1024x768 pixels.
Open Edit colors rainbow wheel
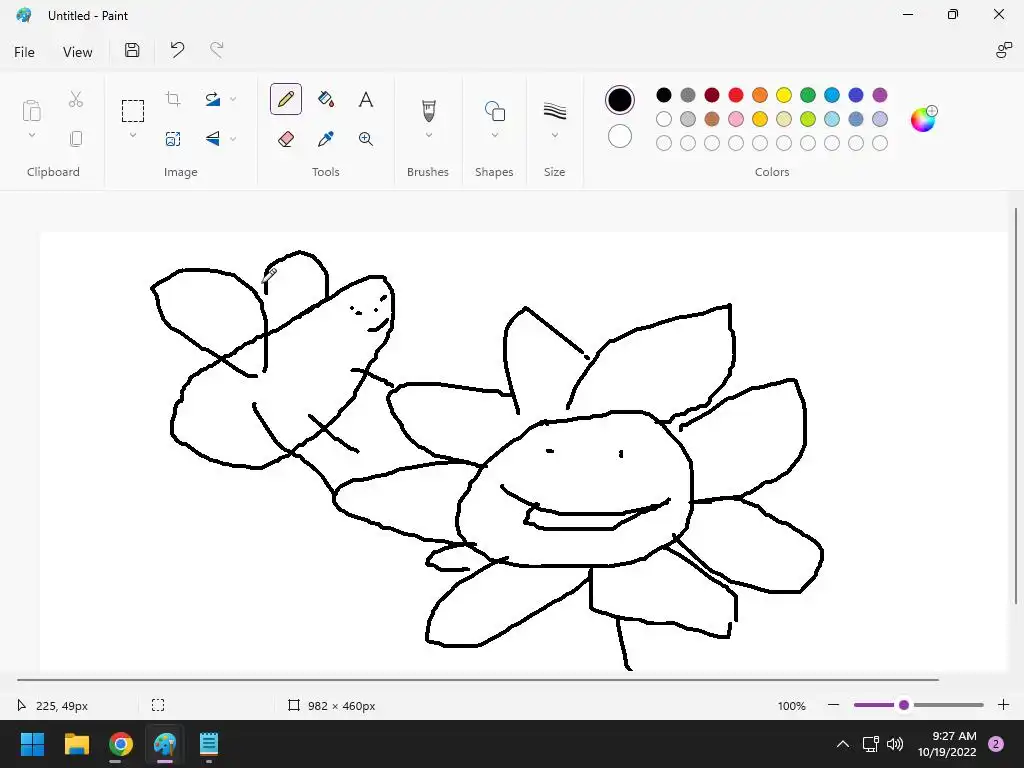[923, 119]
